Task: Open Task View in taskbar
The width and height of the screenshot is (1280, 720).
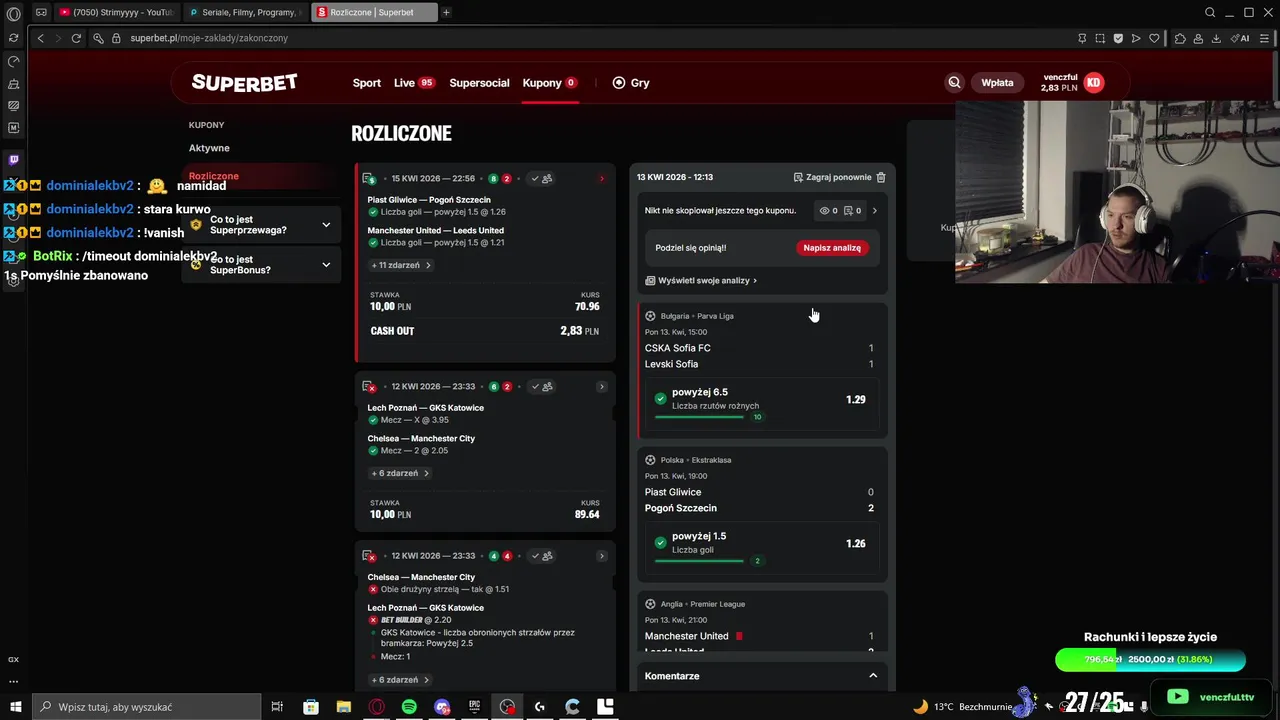Action: [278, 707]
